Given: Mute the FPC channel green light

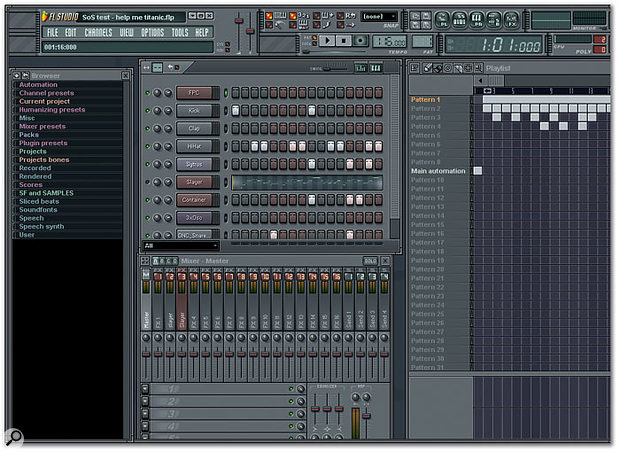Looking at the screenshot, I should pyautogui.click(x=147, y=93).
